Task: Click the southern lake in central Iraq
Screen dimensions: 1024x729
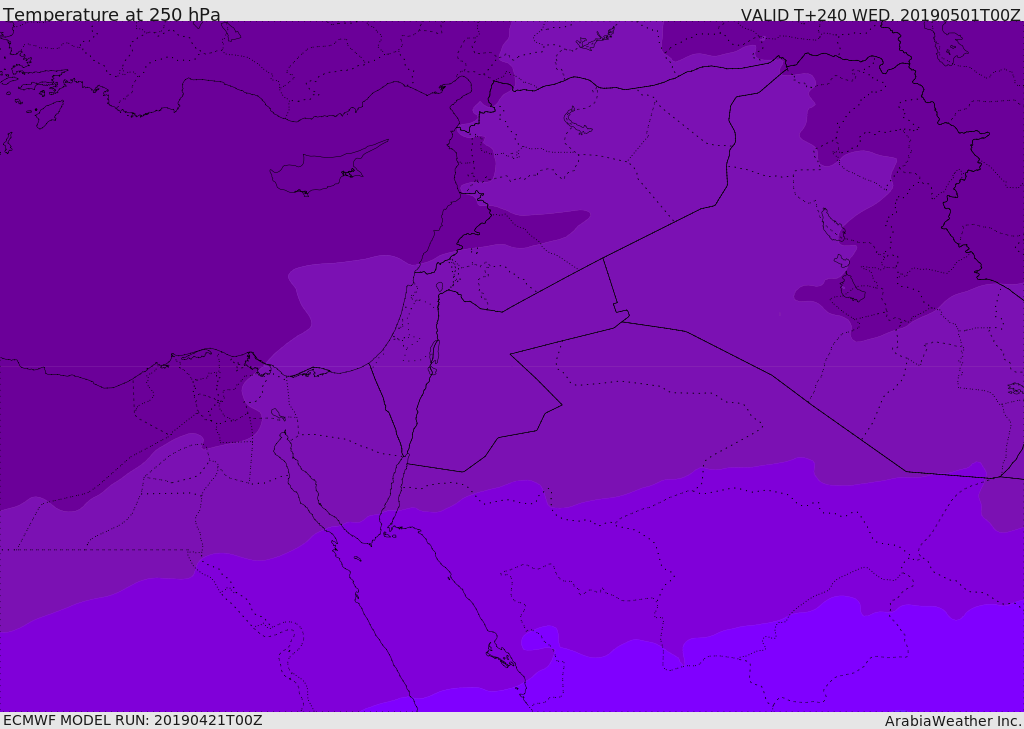Action: point(850,289)
